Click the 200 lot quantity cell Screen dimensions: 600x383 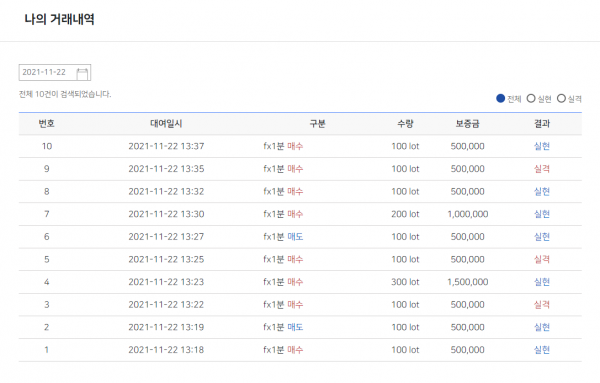(405, 214)
